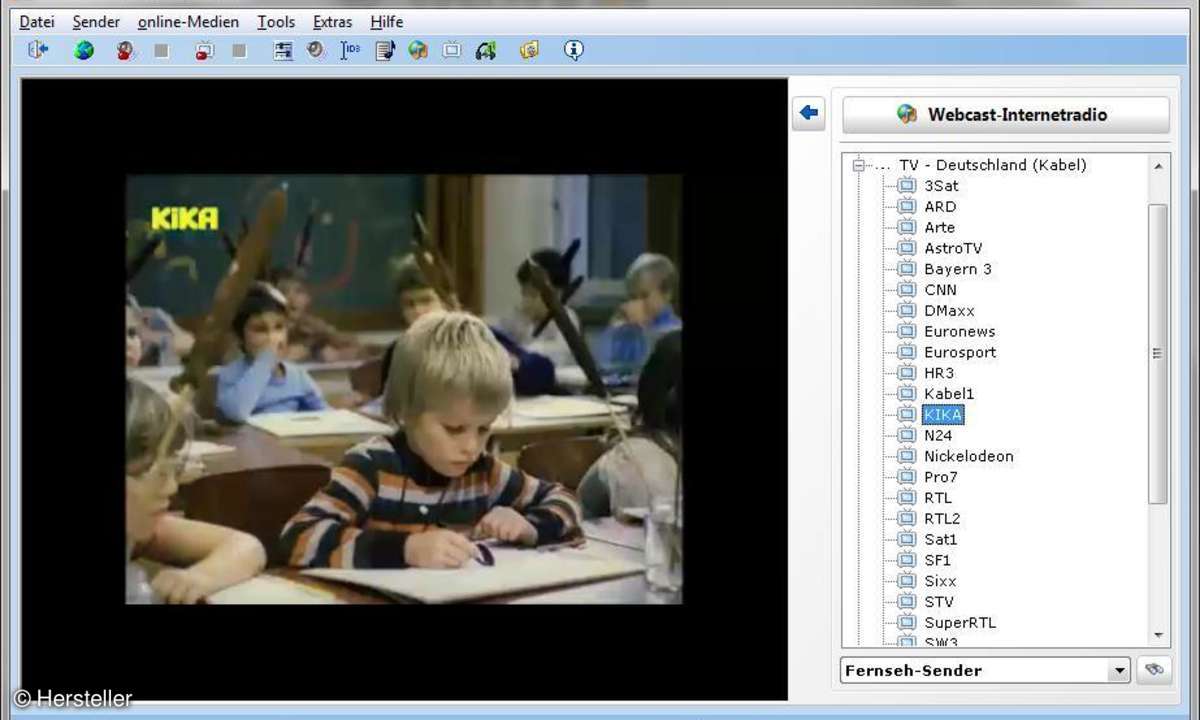Click the TV icon next to CNN
This screenshot has width=1200, height=720.
click(906, 290)
